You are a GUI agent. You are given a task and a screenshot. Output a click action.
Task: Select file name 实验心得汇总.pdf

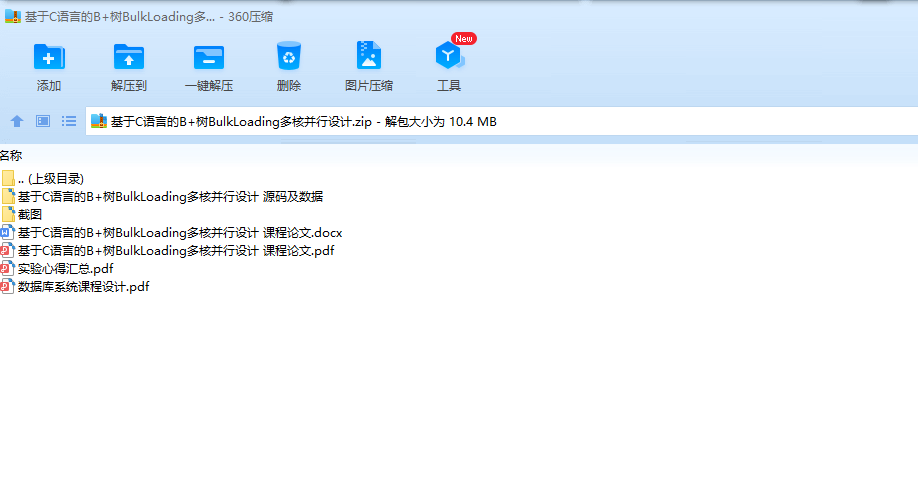click(66, 269)
